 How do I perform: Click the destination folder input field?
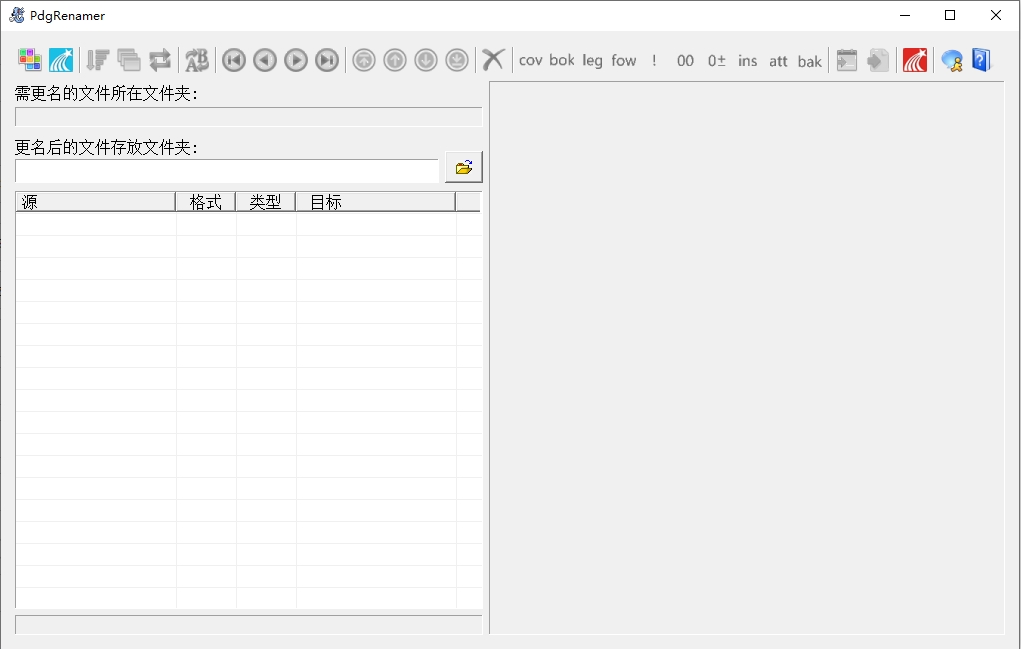(227, 171)
